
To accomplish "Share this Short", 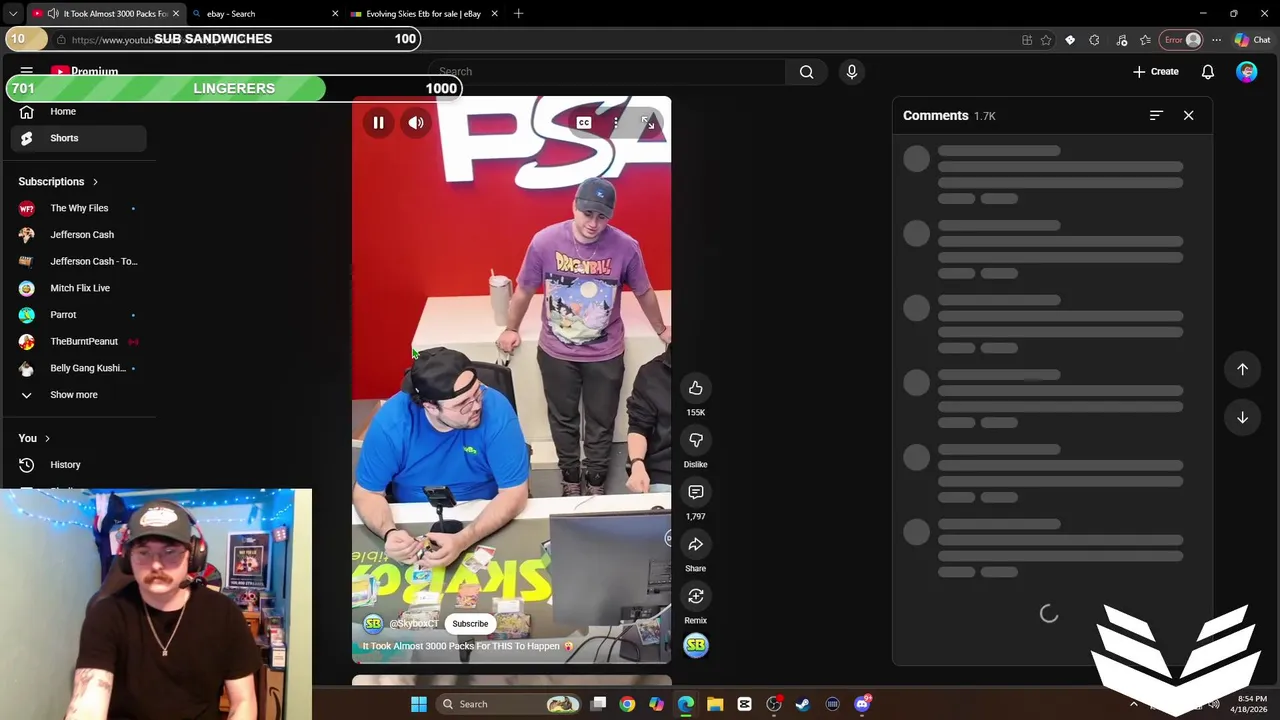I will tap(696, 544).
